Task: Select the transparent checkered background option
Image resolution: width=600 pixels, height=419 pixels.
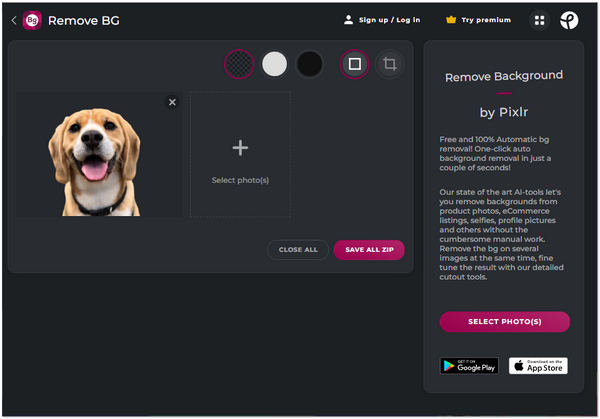Action: 240,64
